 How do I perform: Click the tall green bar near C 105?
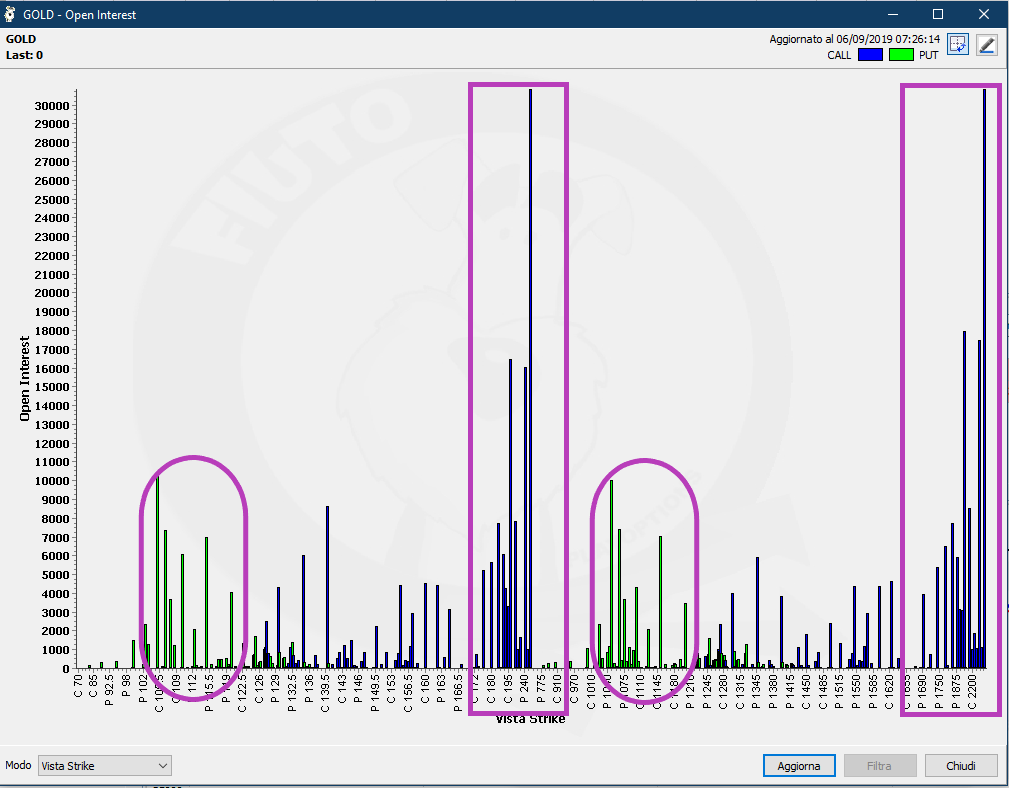[157, 573]
